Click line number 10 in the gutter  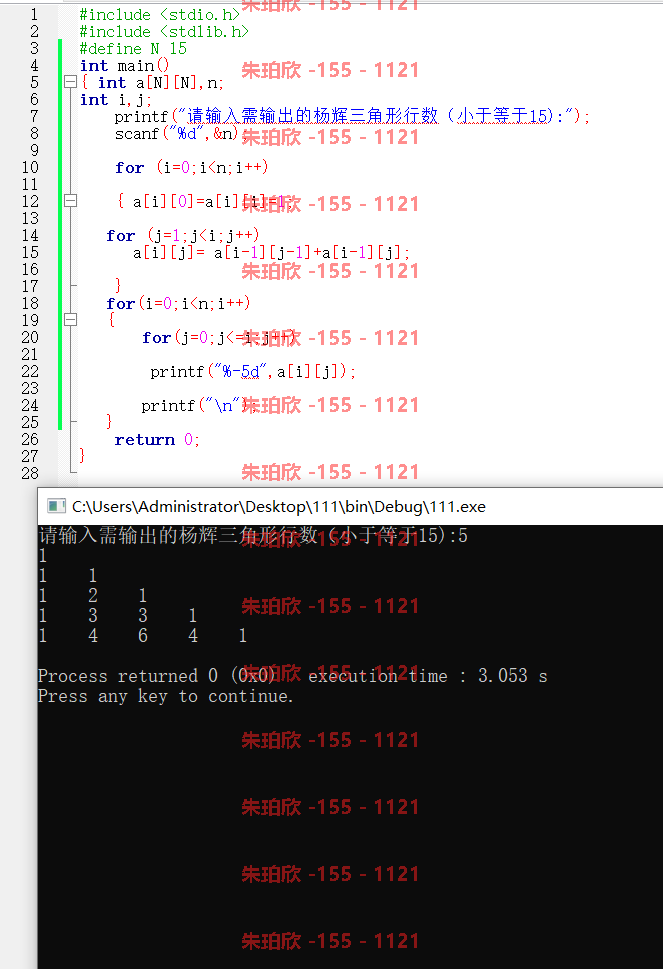[30, 167]
